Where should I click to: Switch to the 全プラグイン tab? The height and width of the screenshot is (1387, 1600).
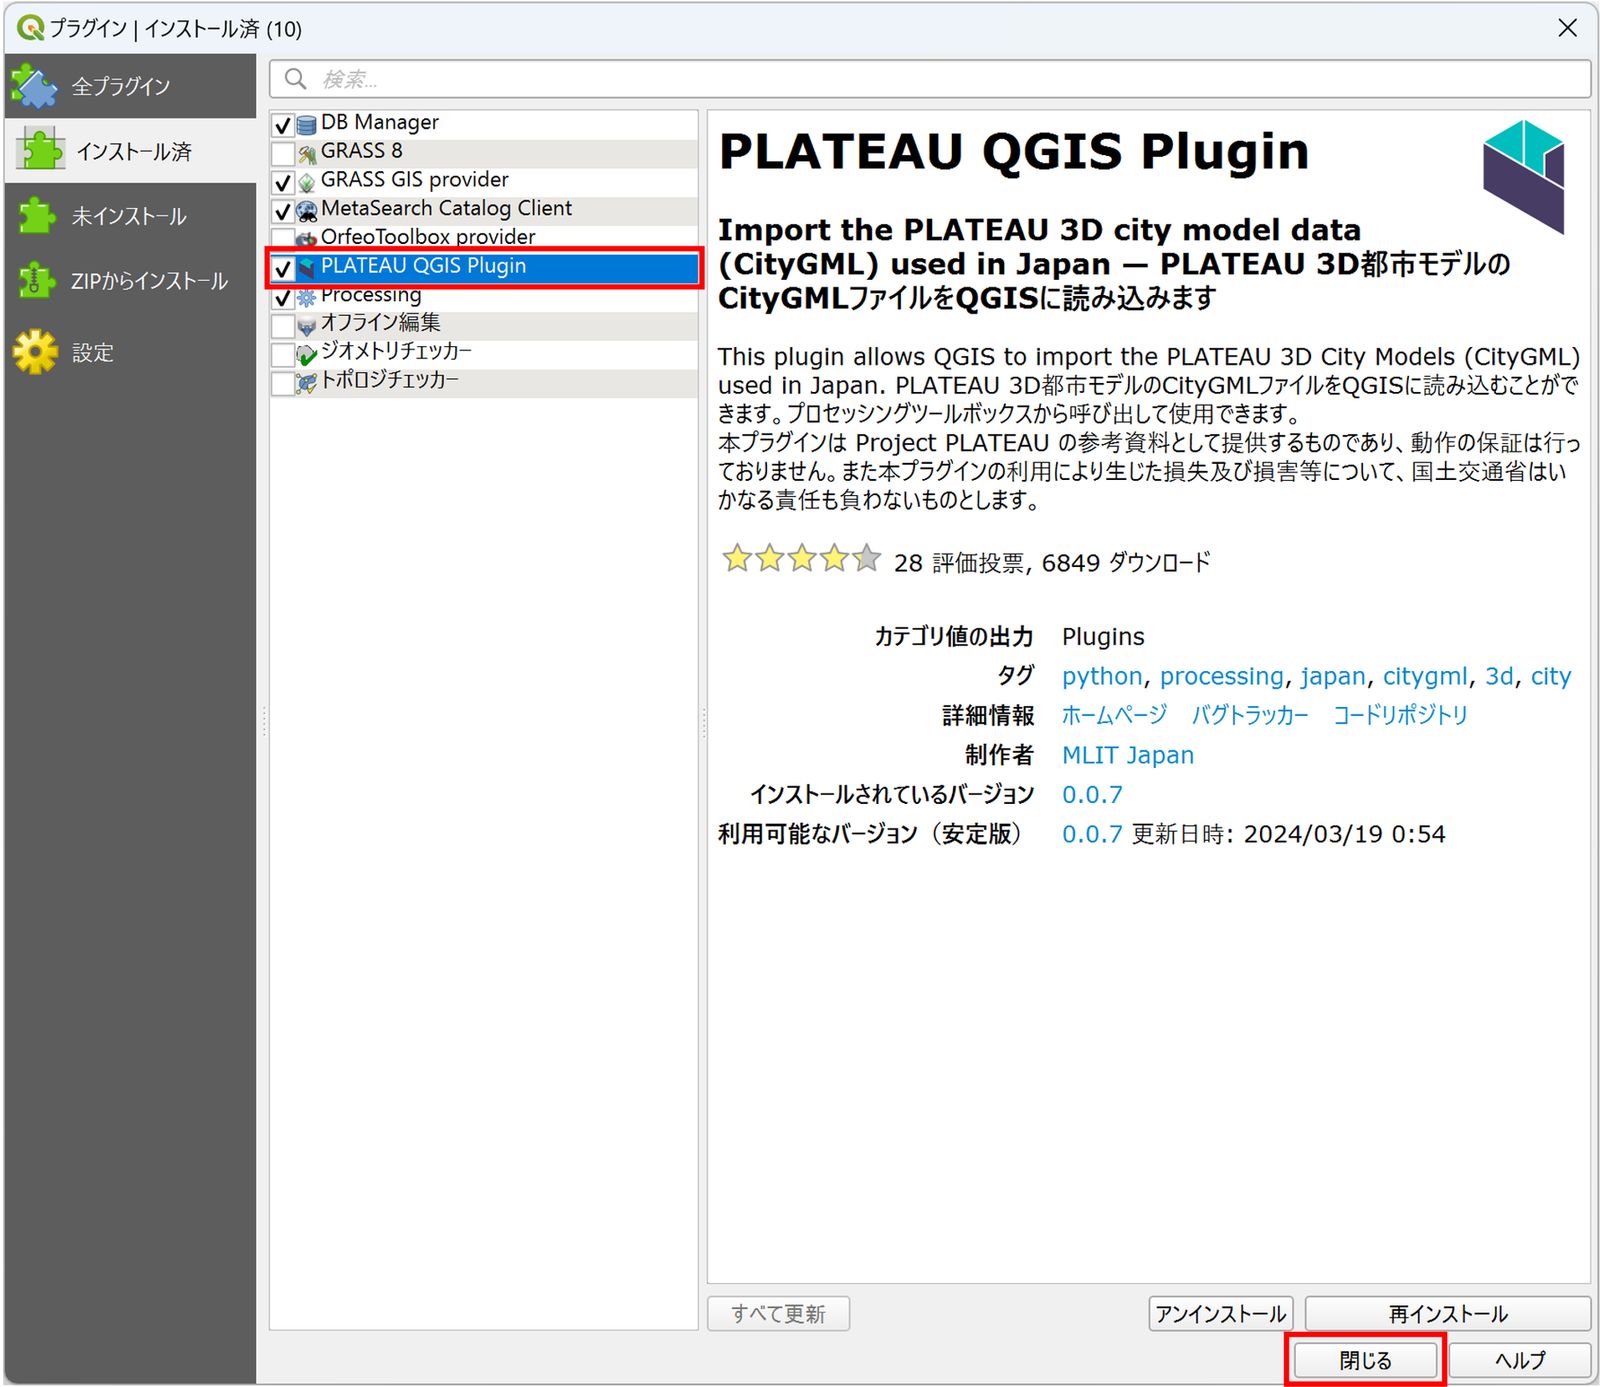click(130, 86)
